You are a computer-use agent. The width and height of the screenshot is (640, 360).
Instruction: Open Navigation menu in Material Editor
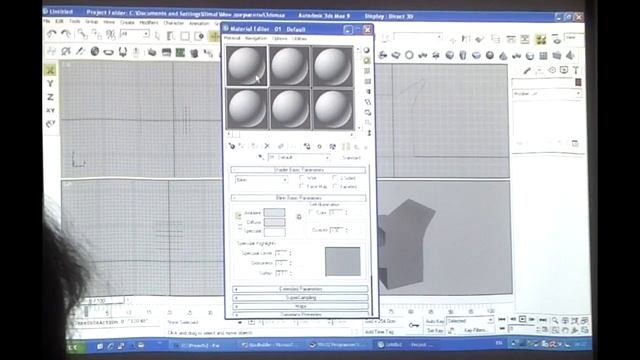256,38
